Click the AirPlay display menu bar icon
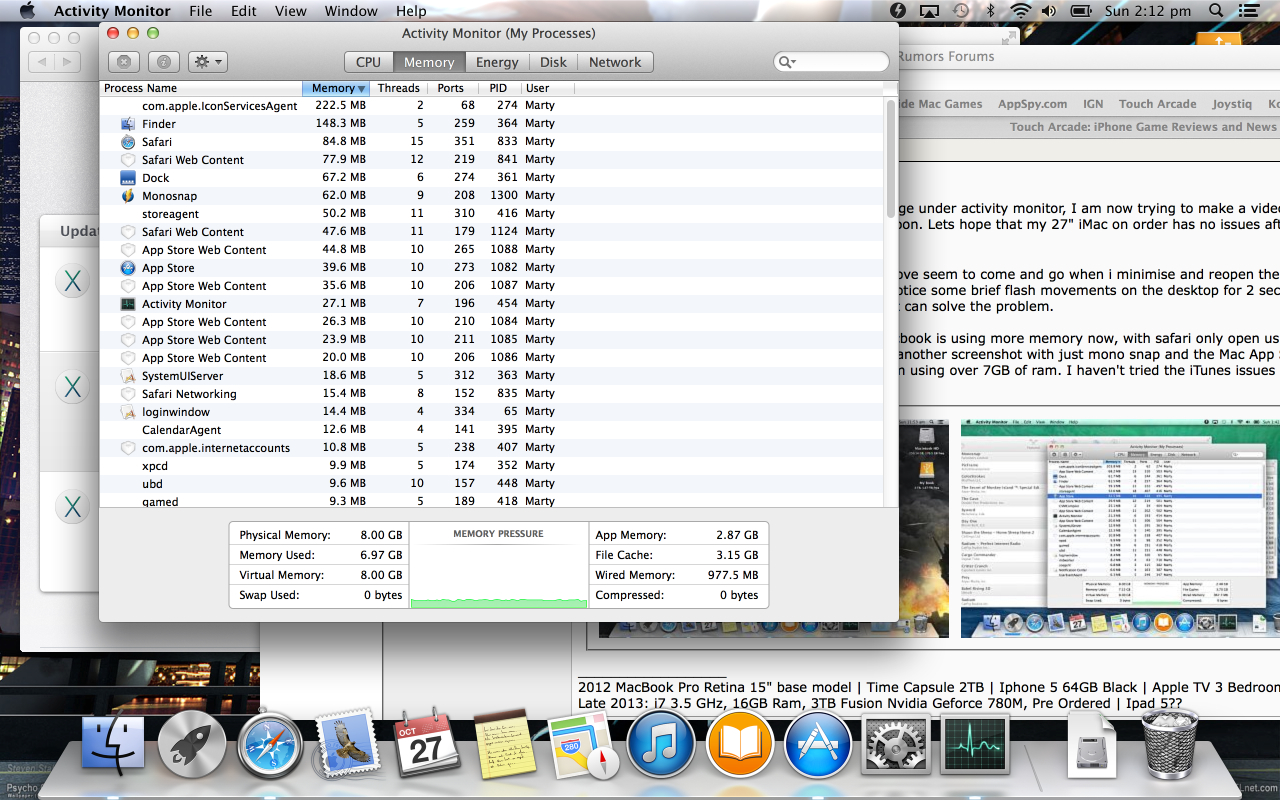Viewport: 1280px width, 800px height. 929,11
